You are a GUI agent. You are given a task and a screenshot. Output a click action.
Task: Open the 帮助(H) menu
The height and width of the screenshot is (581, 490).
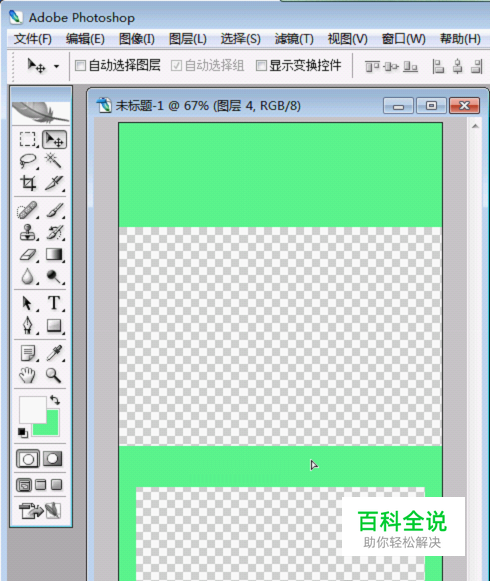[460, 39]
